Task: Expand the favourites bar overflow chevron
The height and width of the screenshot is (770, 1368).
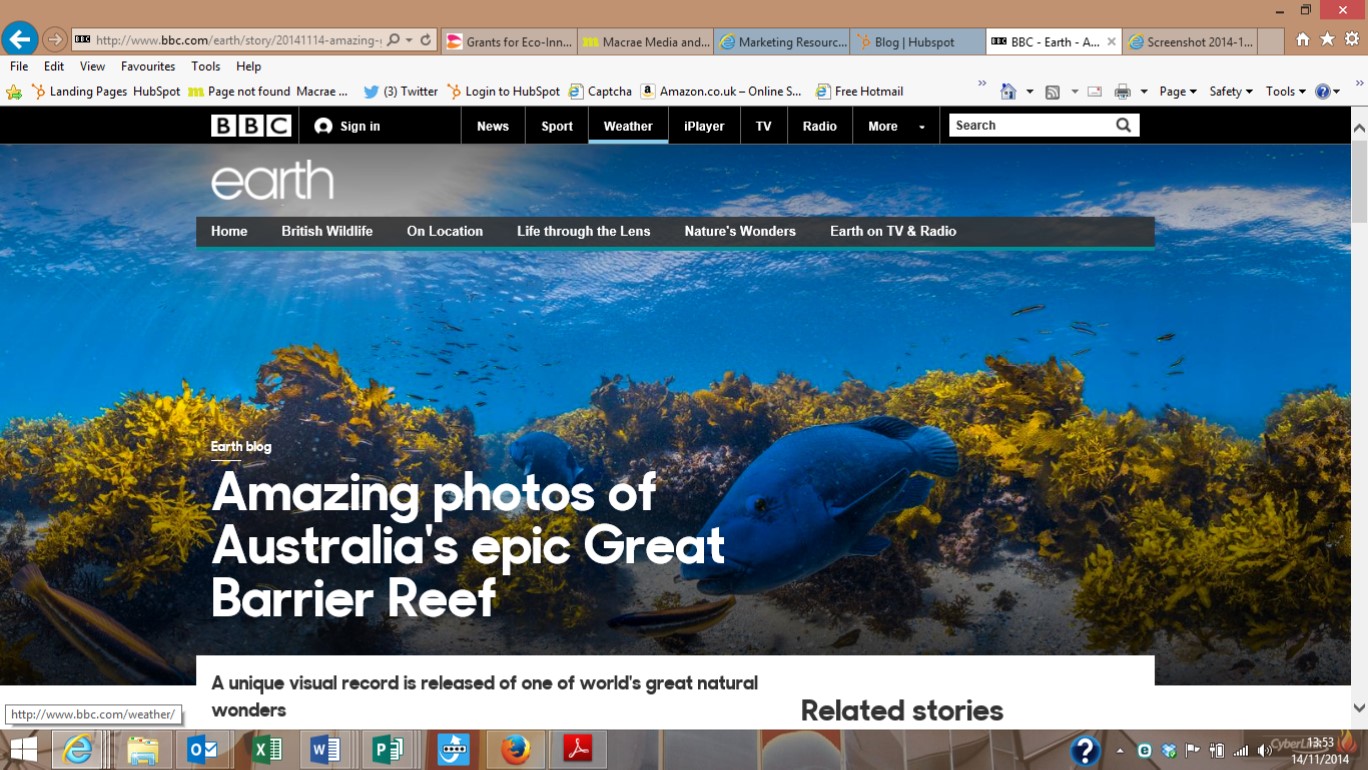Action: coord(982,84)
